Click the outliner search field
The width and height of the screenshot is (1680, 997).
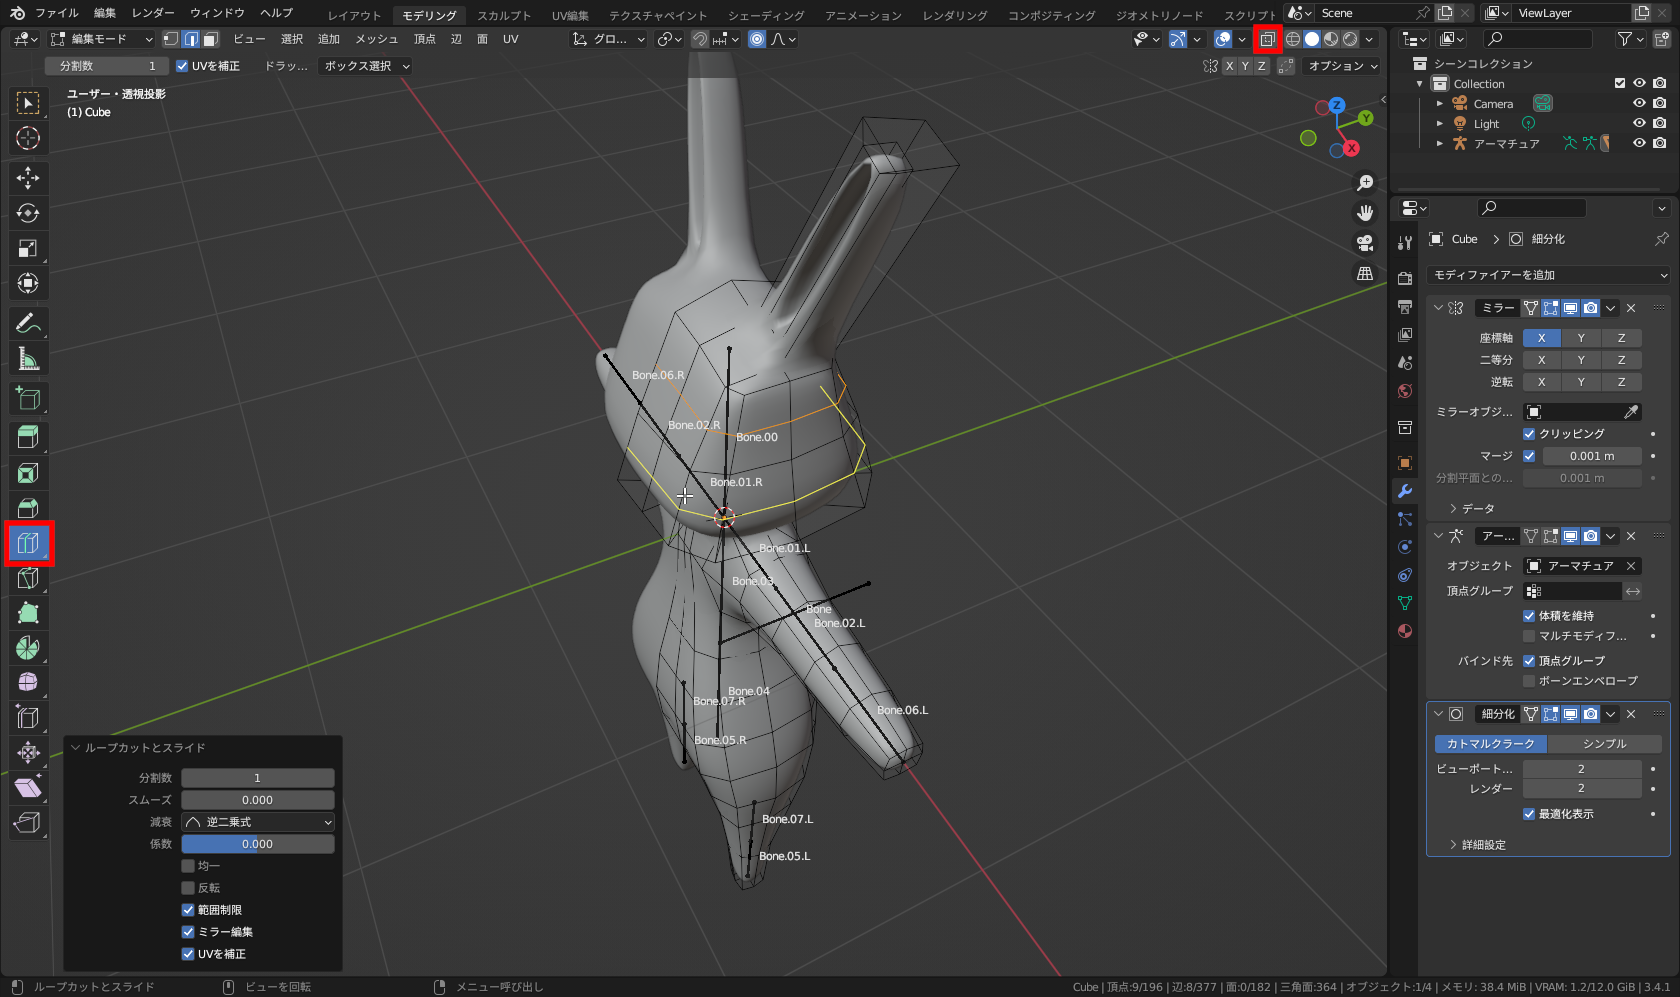[1537, 38]
